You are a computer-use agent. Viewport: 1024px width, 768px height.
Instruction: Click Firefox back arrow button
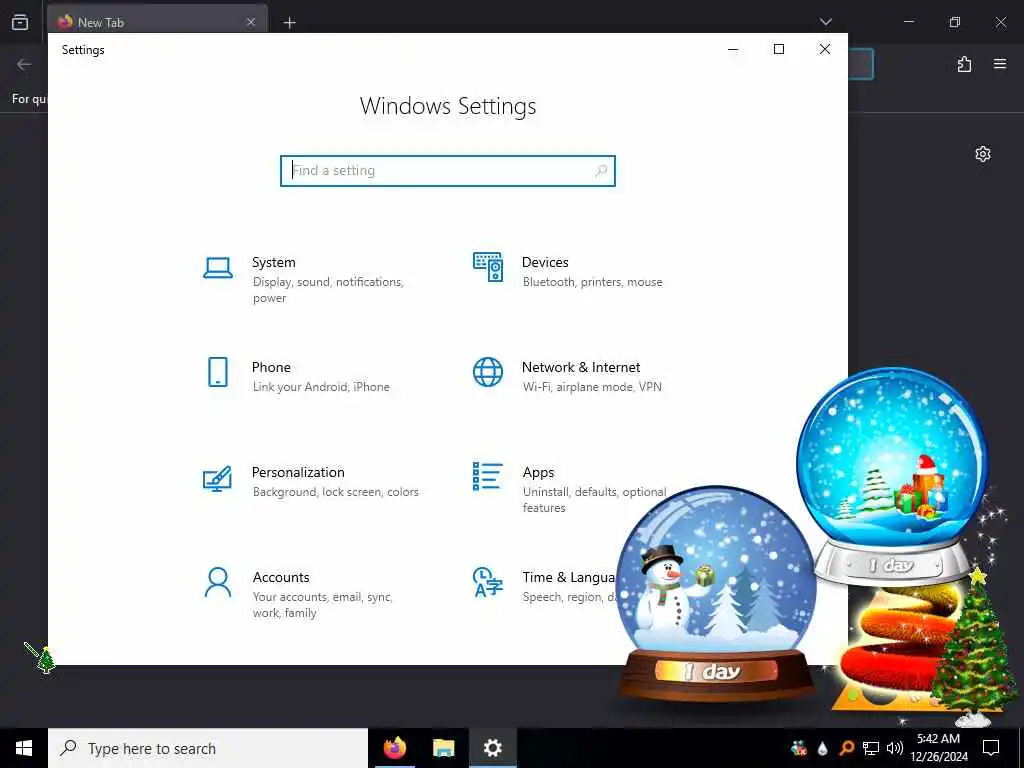point(24,64)
